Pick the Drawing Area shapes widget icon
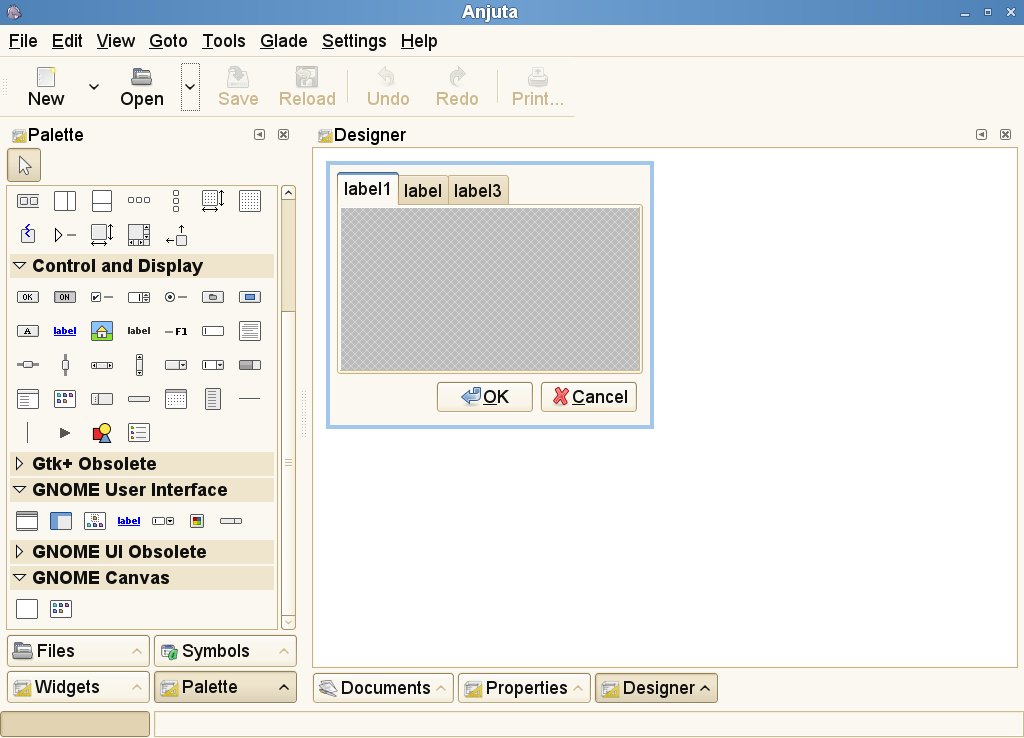 tap(102, 433)
